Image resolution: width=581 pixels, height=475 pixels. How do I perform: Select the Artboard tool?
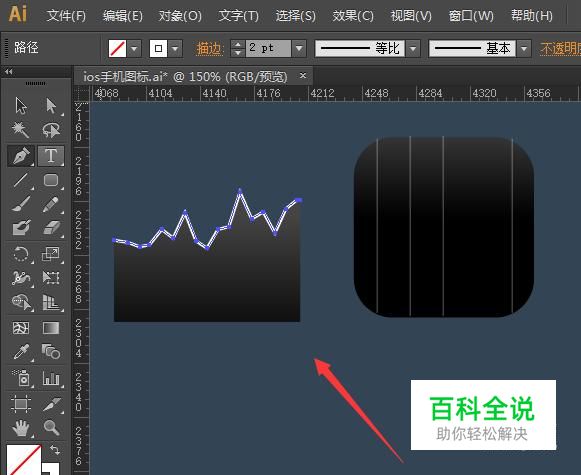(21, 404)
